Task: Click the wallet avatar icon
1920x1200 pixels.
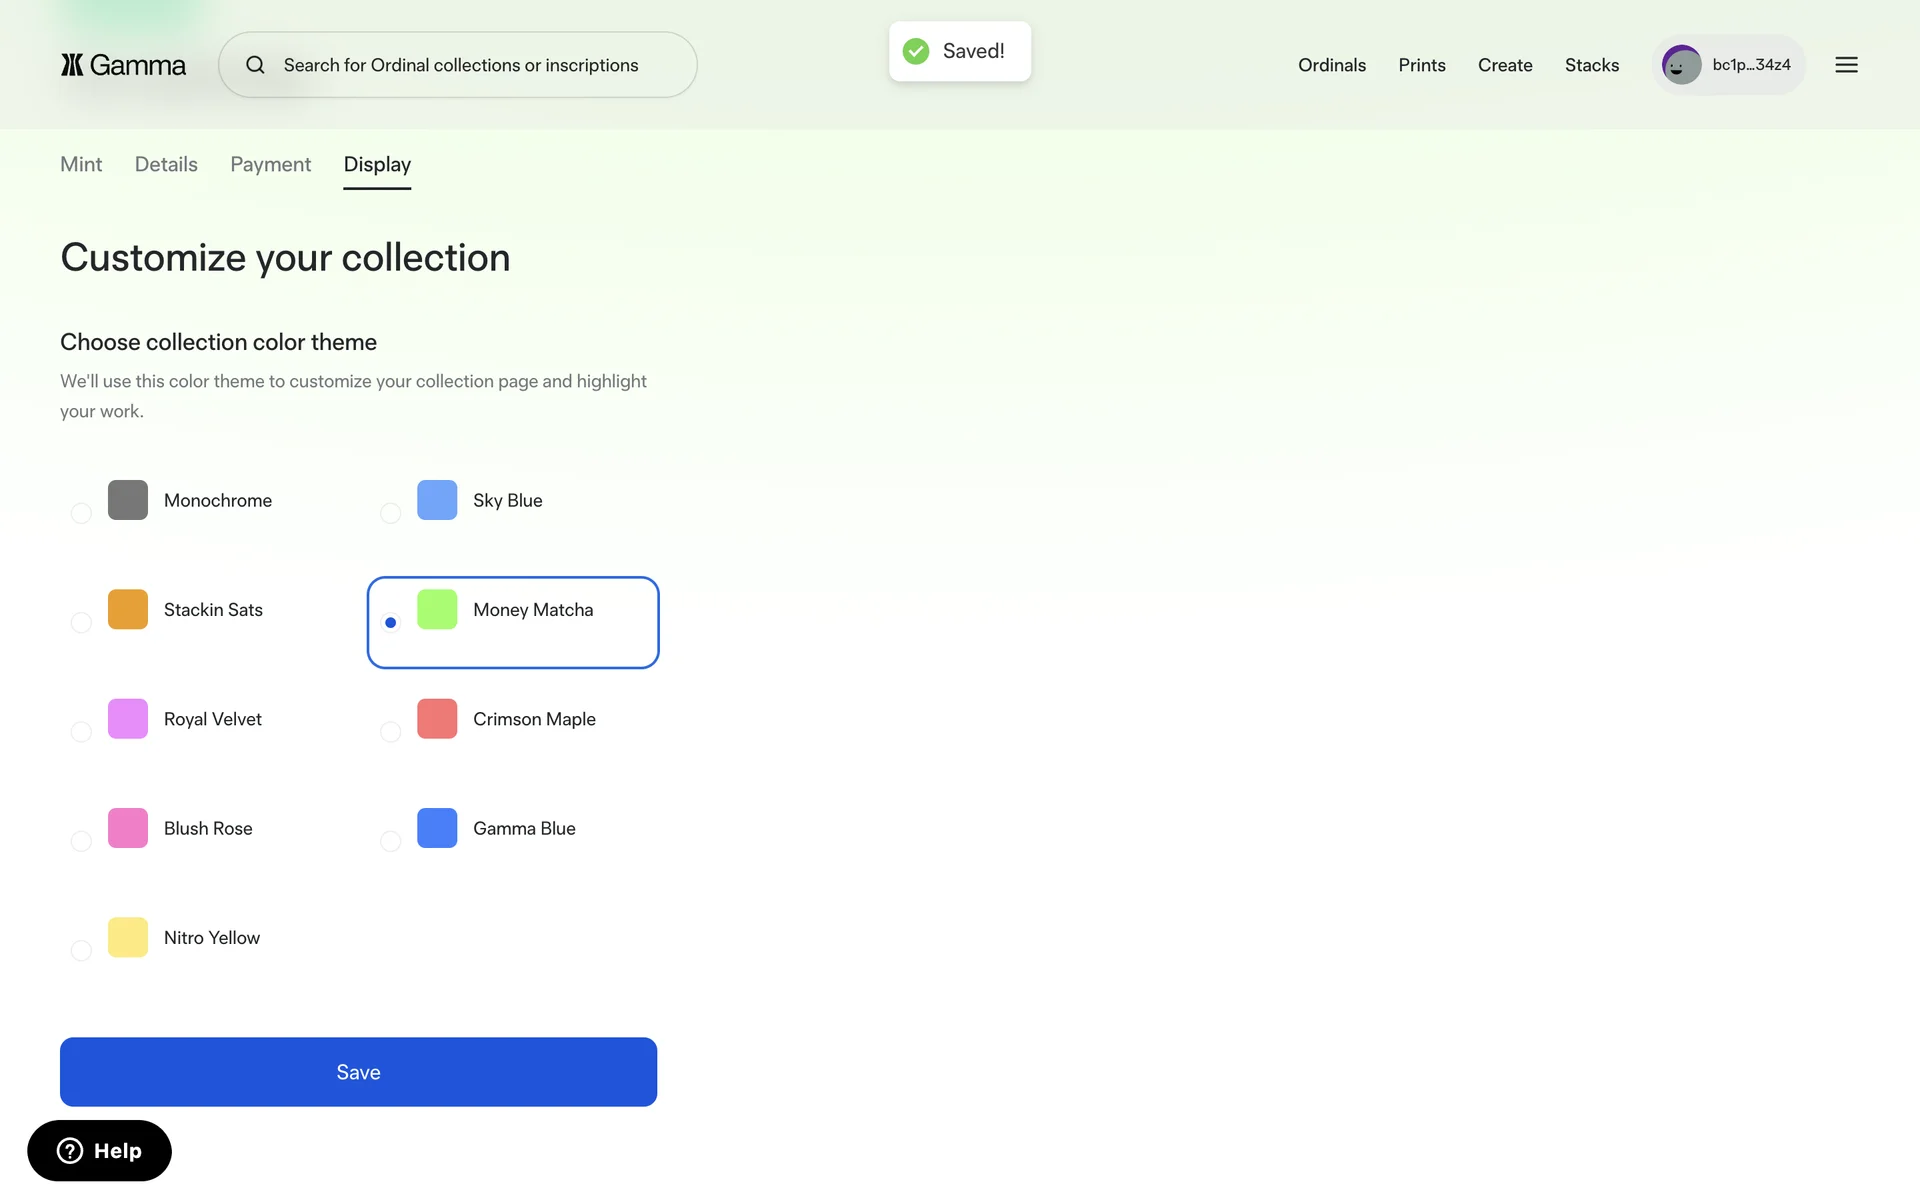Action: coord(1681,65)
